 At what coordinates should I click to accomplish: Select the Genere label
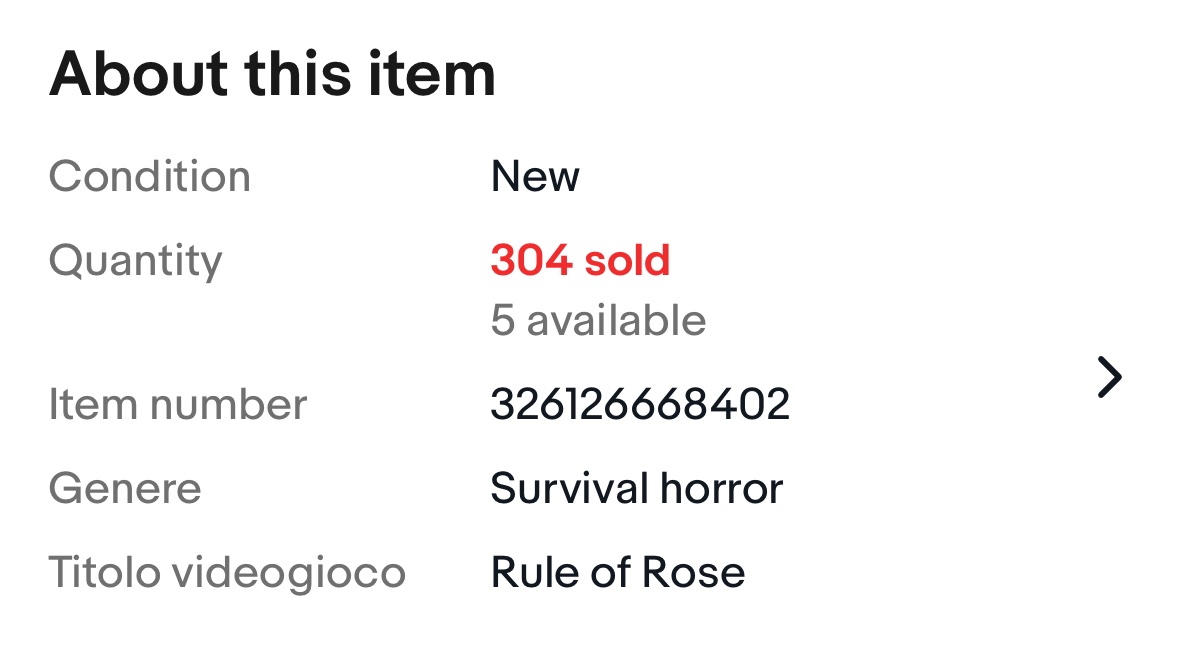pyautogui.click(x=125, y=489)
